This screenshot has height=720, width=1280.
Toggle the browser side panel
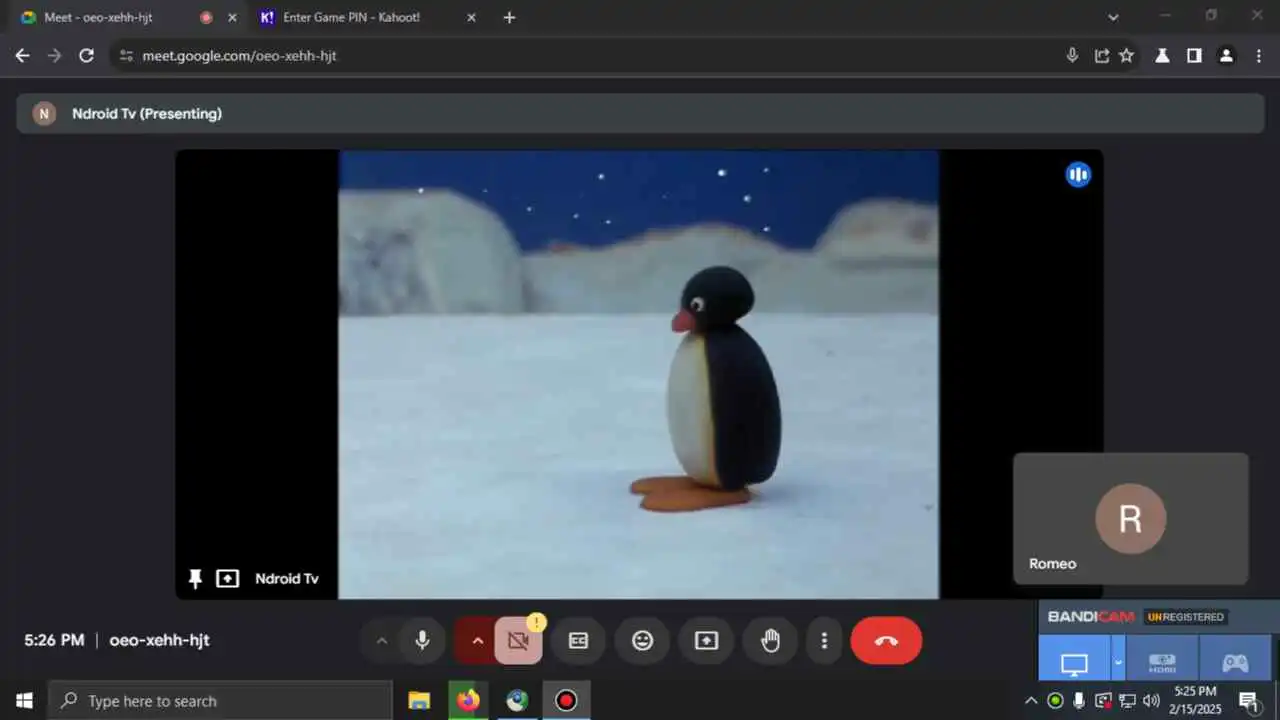click(1194, 56)
